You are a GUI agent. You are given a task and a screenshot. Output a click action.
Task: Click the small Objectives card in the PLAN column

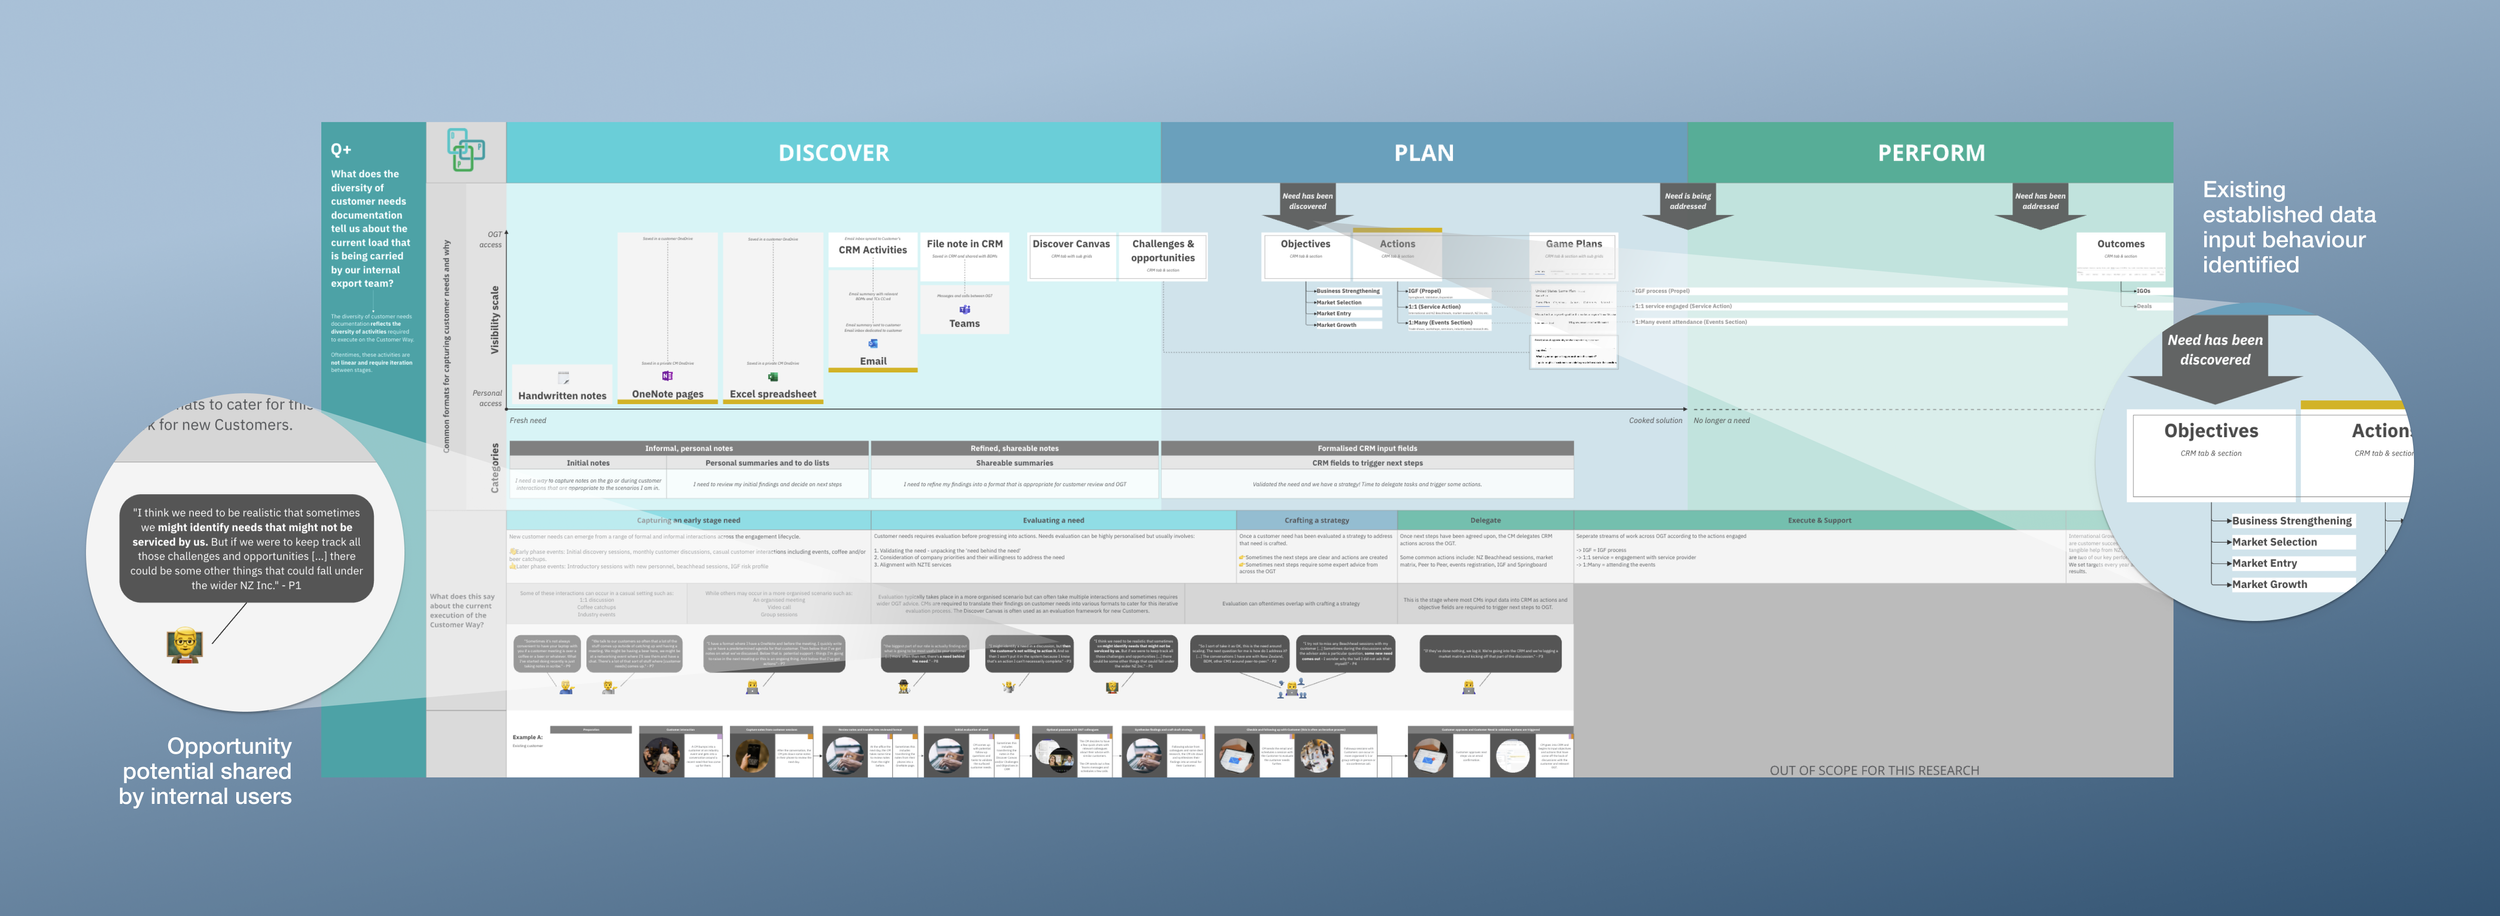[1306, 256]
